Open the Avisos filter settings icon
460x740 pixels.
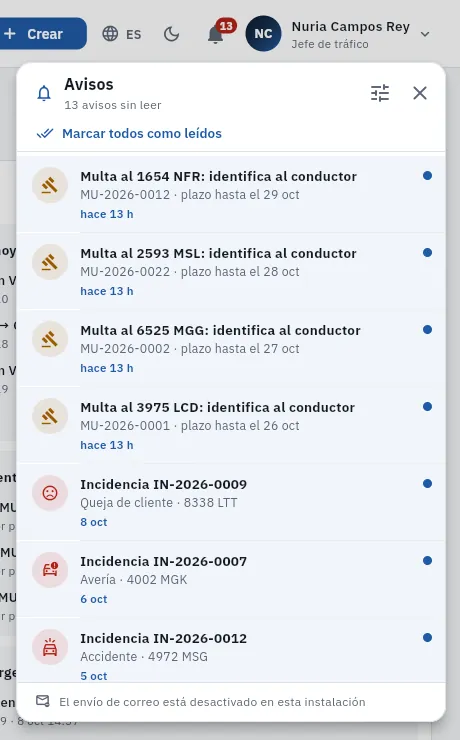[x=380, y=93]
